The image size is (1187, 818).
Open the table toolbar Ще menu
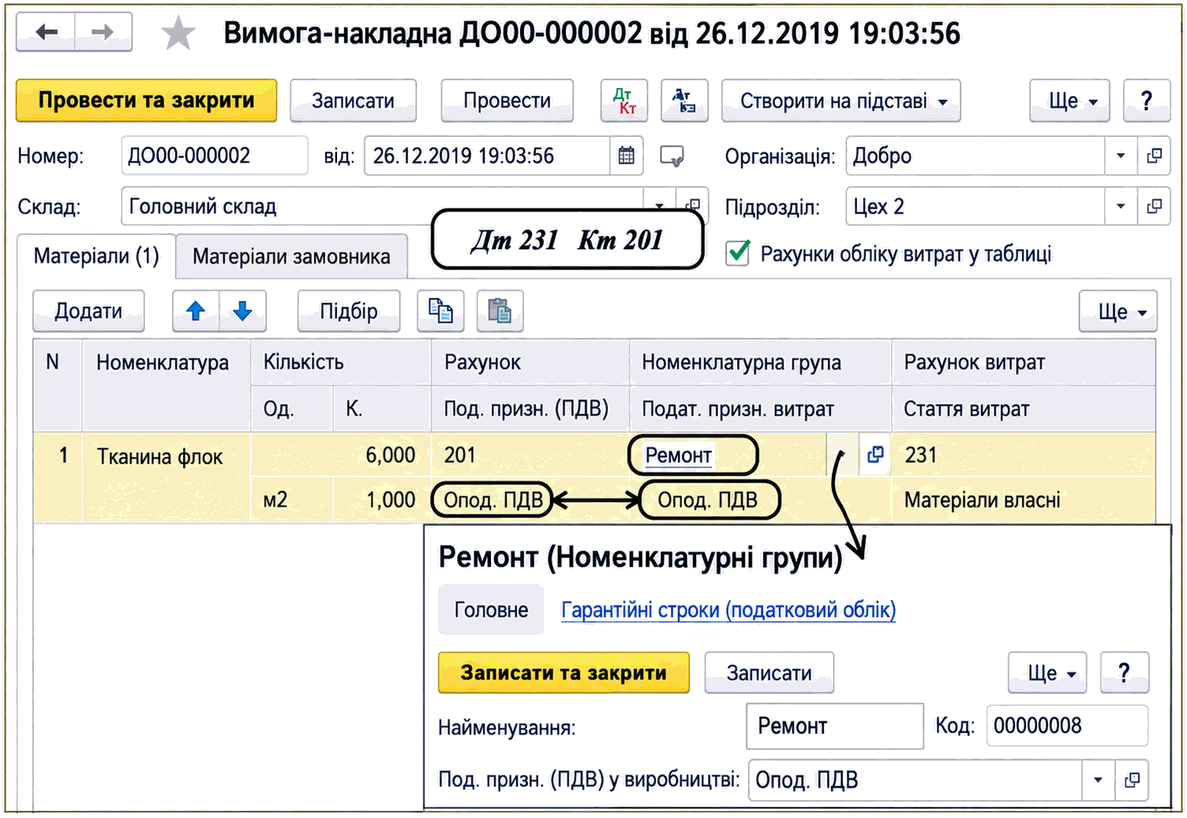coord(1118,311)
